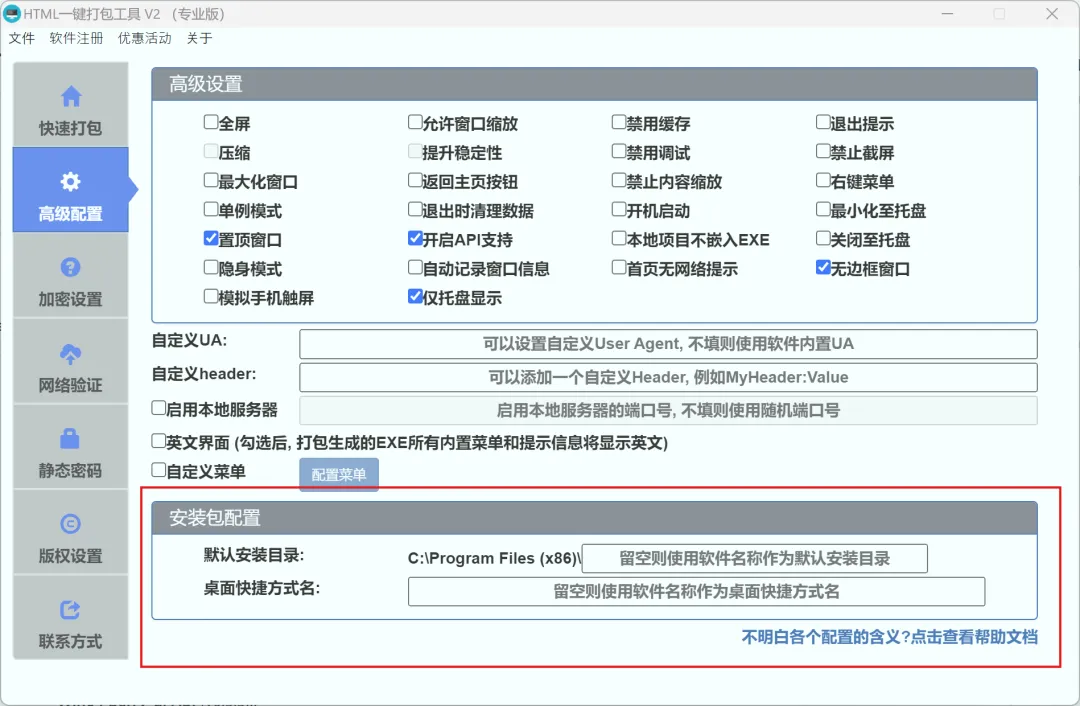Check 退出时清理数据 option
Viewport: 1080px width, 706px height.
(415, 209)
